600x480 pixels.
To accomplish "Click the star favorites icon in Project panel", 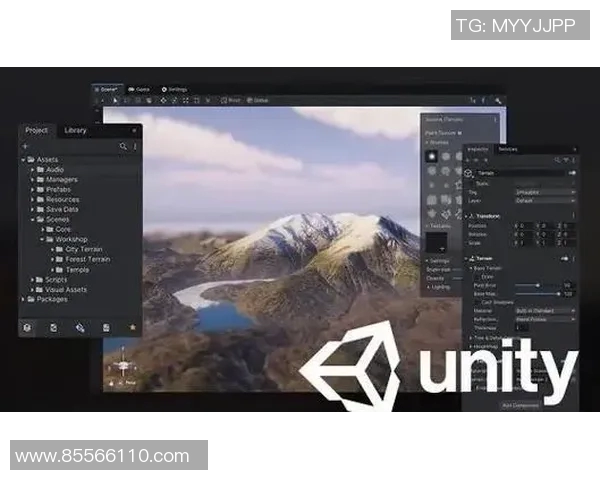I will 132,327.
